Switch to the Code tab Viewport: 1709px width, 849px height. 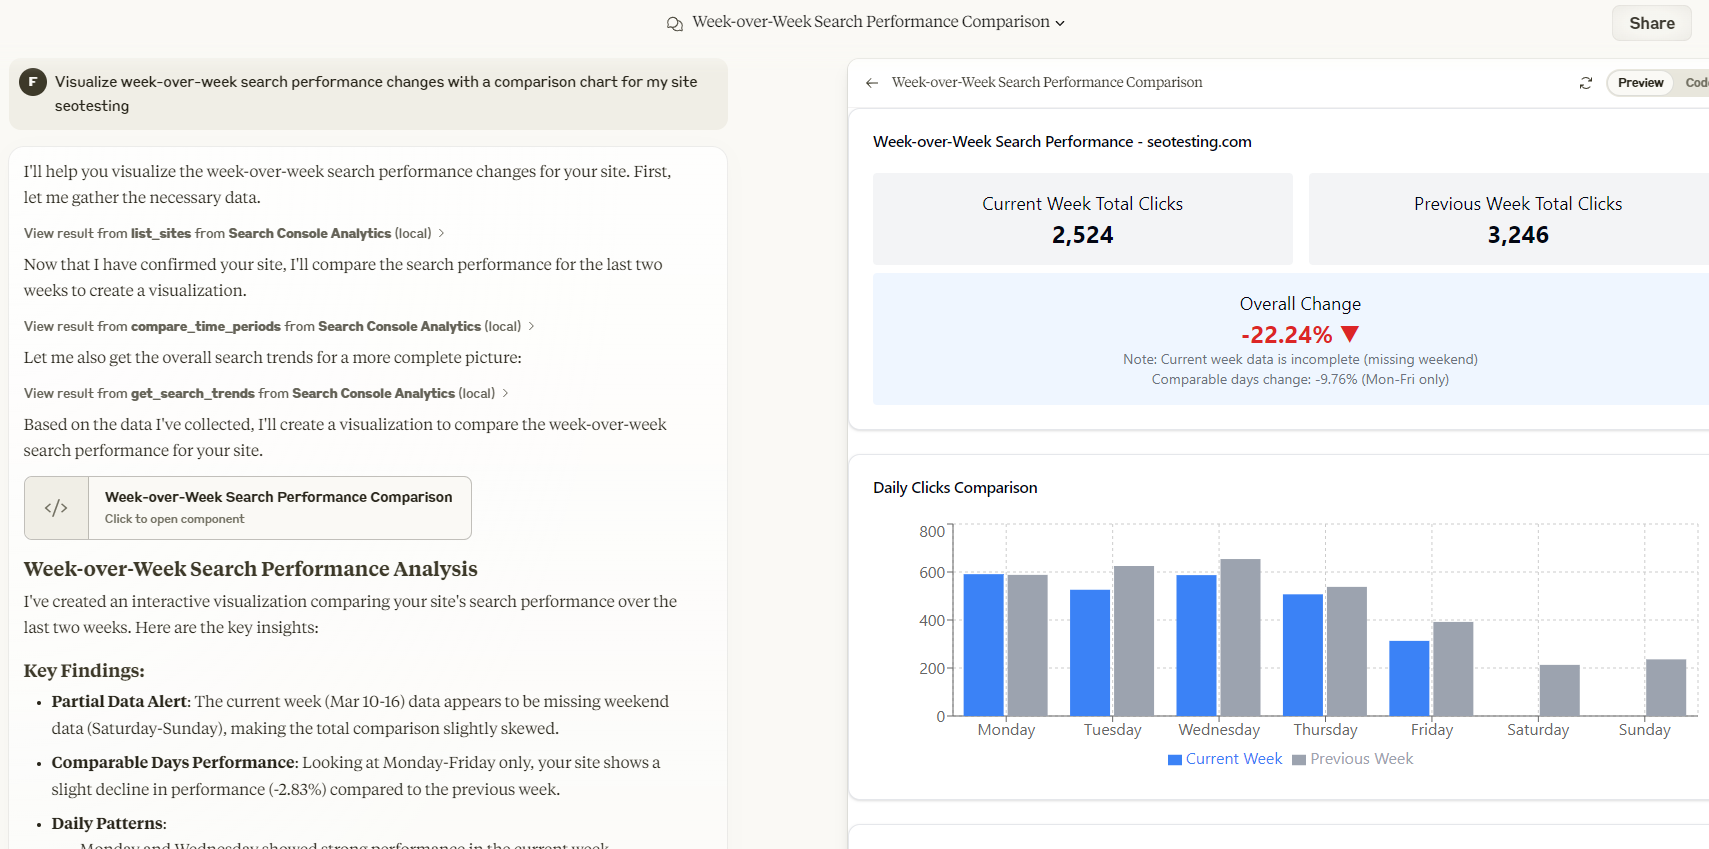point(1696,83)
